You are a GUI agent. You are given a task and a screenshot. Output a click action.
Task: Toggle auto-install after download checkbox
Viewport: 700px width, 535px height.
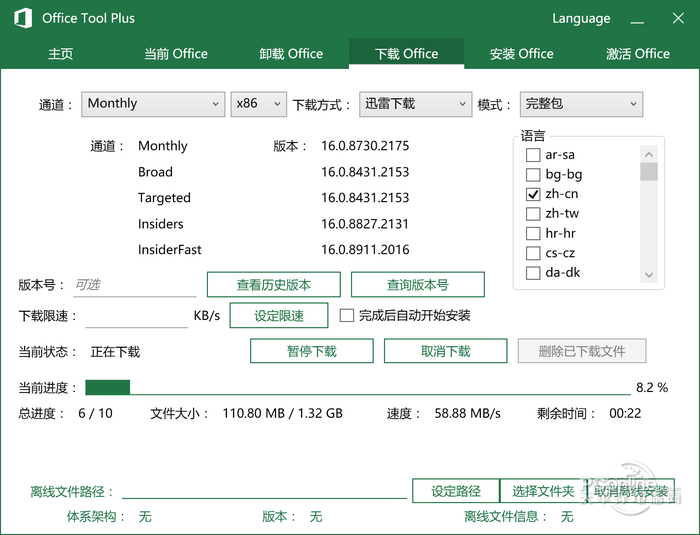click(347, 316)
